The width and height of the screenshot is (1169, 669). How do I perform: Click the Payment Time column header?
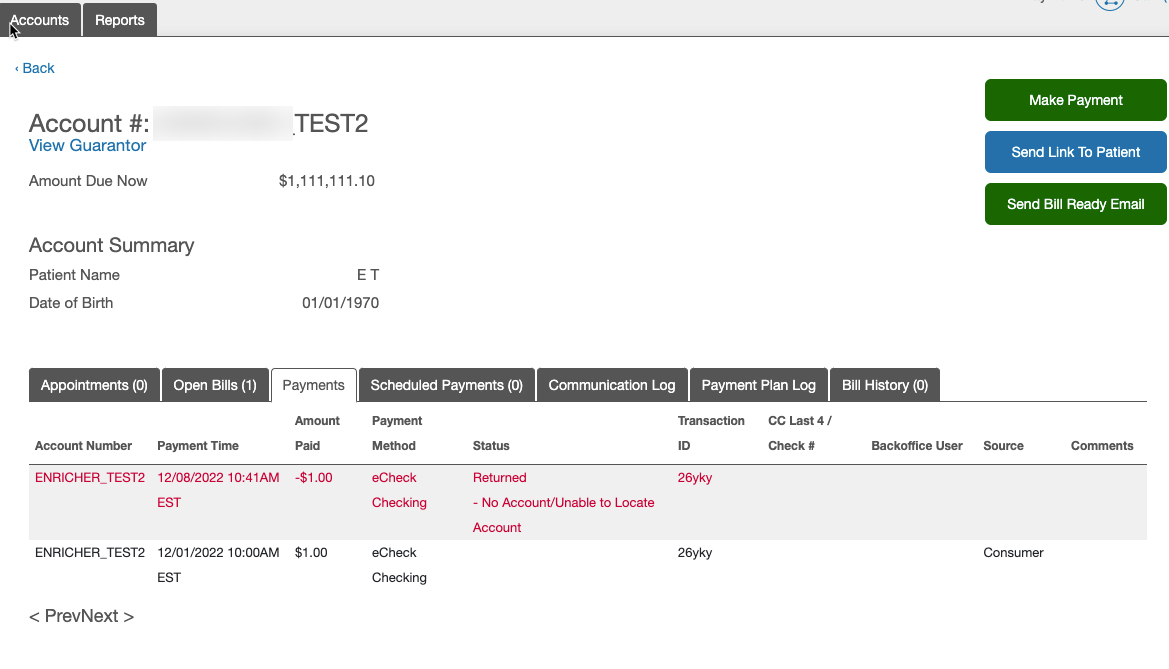pyautogui.click(x=197, y=446)
